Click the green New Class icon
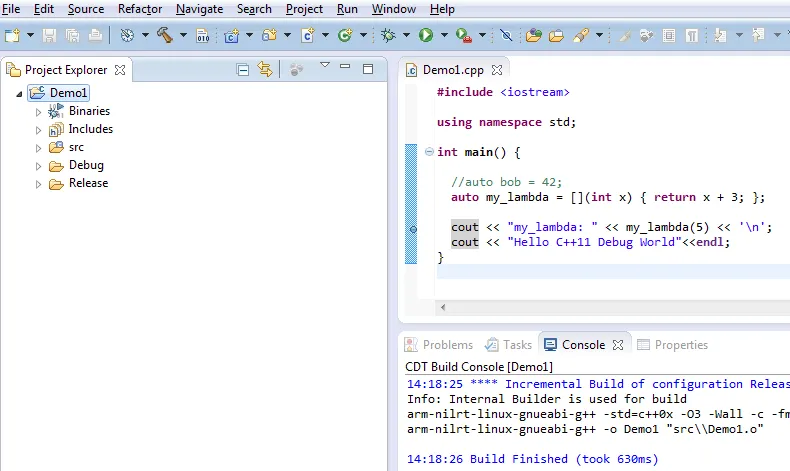Viewport: 790px width, 471px height. click(x=345, y=35)
